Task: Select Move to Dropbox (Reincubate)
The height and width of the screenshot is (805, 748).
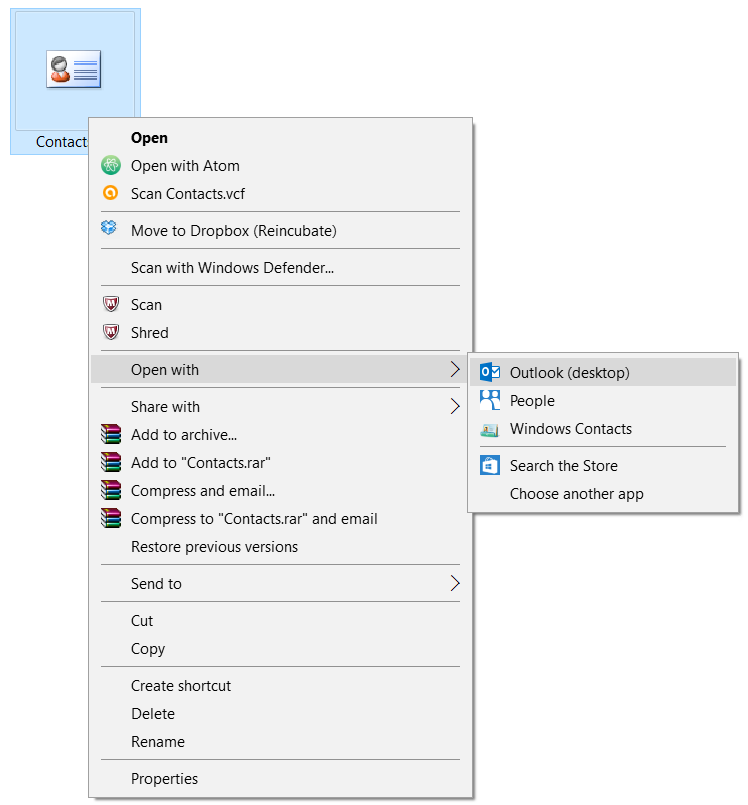Action: click(x=280, y=231)
